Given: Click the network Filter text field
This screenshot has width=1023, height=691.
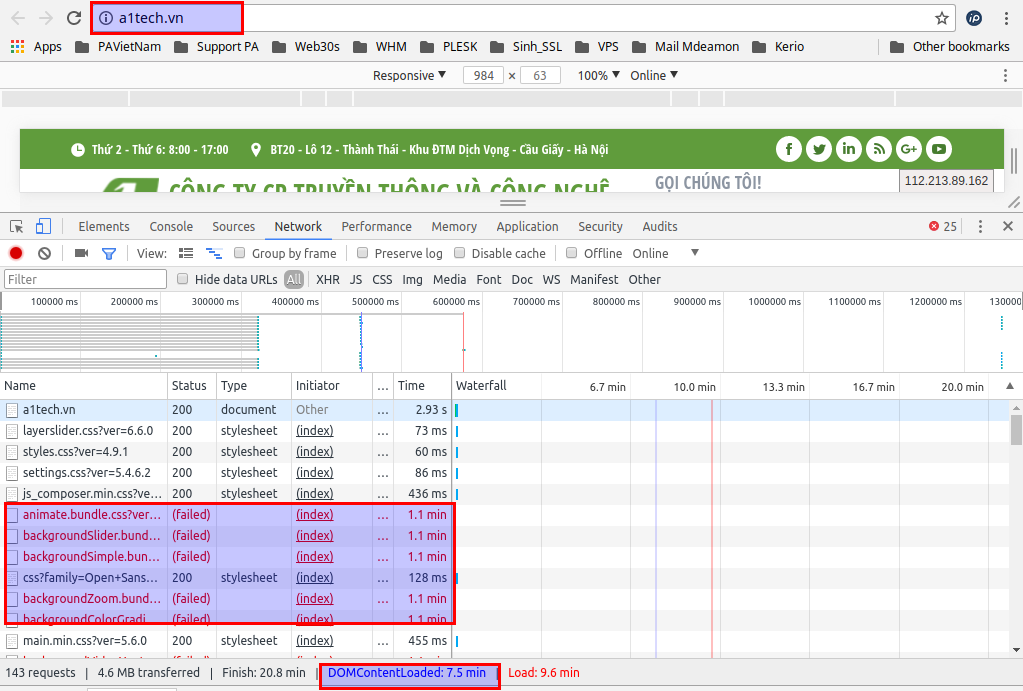Looking at the screenshot, I should (x=85, y=279).
